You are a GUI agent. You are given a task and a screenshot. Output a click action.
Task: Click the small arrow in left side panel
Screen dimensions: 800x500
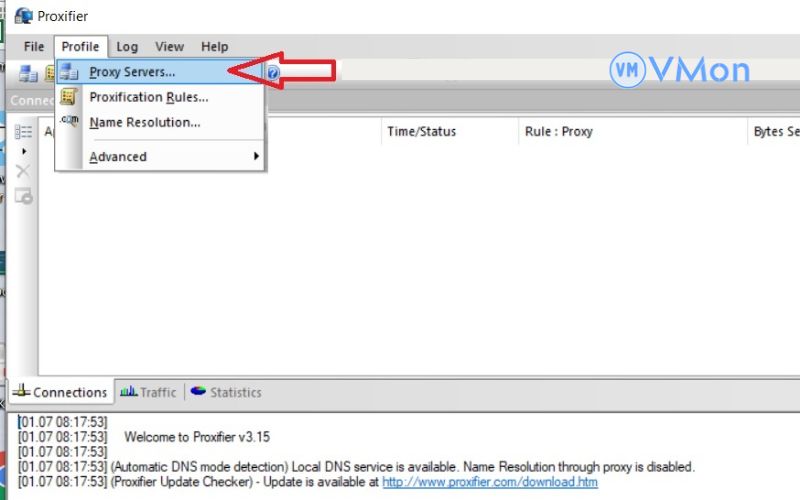pos(24,151)
